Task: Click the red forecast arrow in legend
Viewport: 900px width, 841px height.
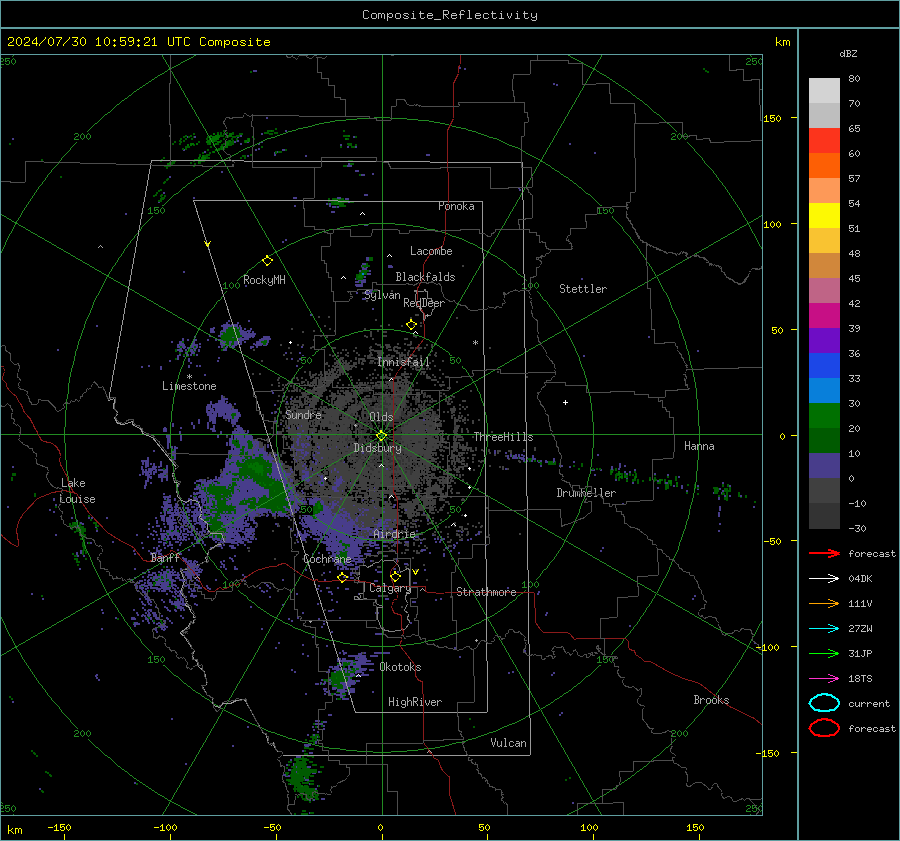Action: pyautogui.click(x=824, y=553)
